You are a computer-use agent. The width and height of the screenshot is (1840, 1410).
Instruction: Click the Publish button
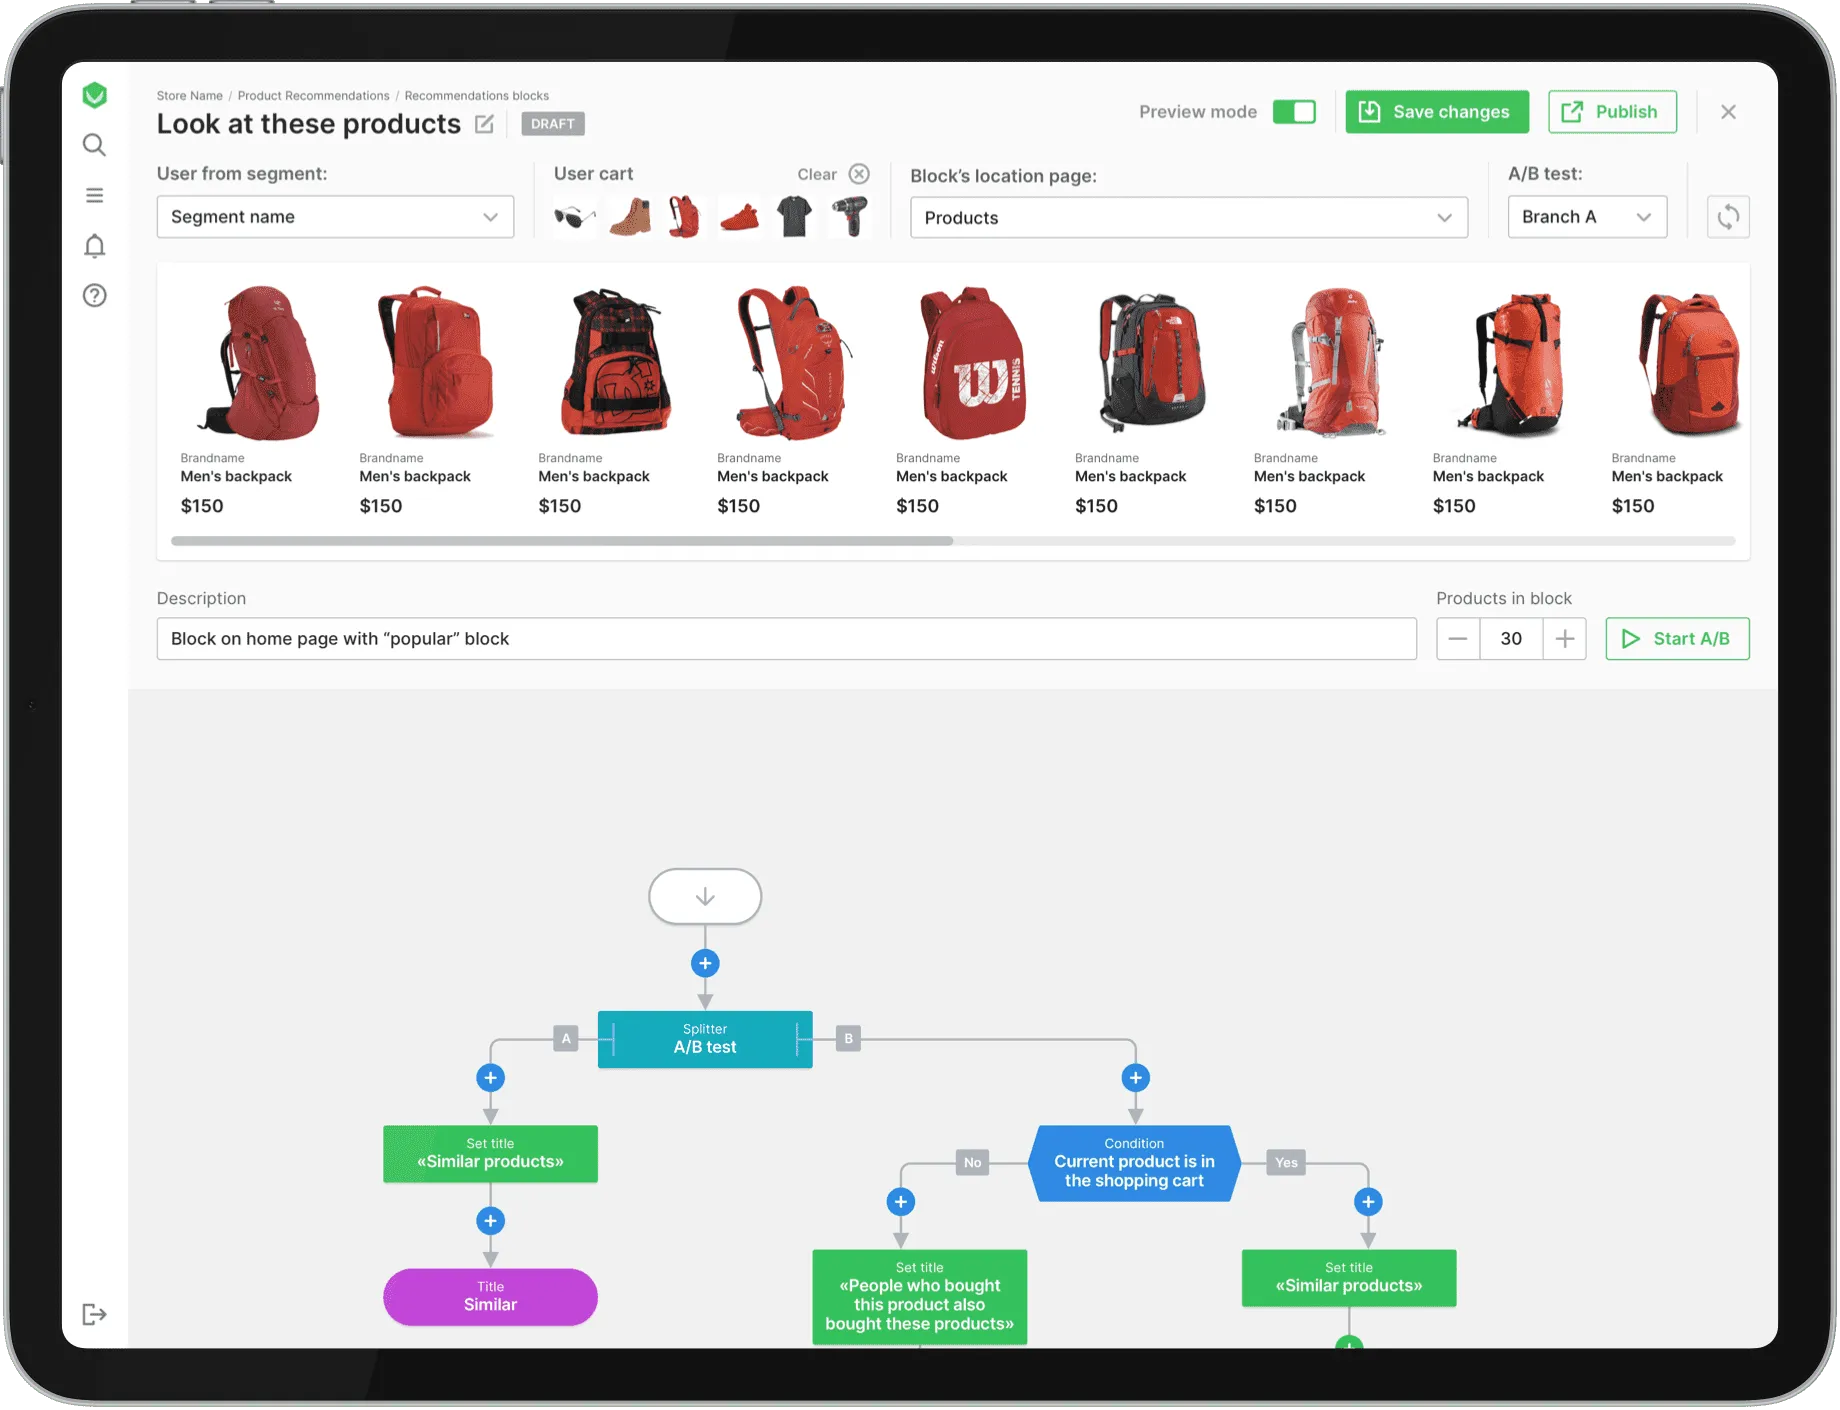pos(1612,112)
